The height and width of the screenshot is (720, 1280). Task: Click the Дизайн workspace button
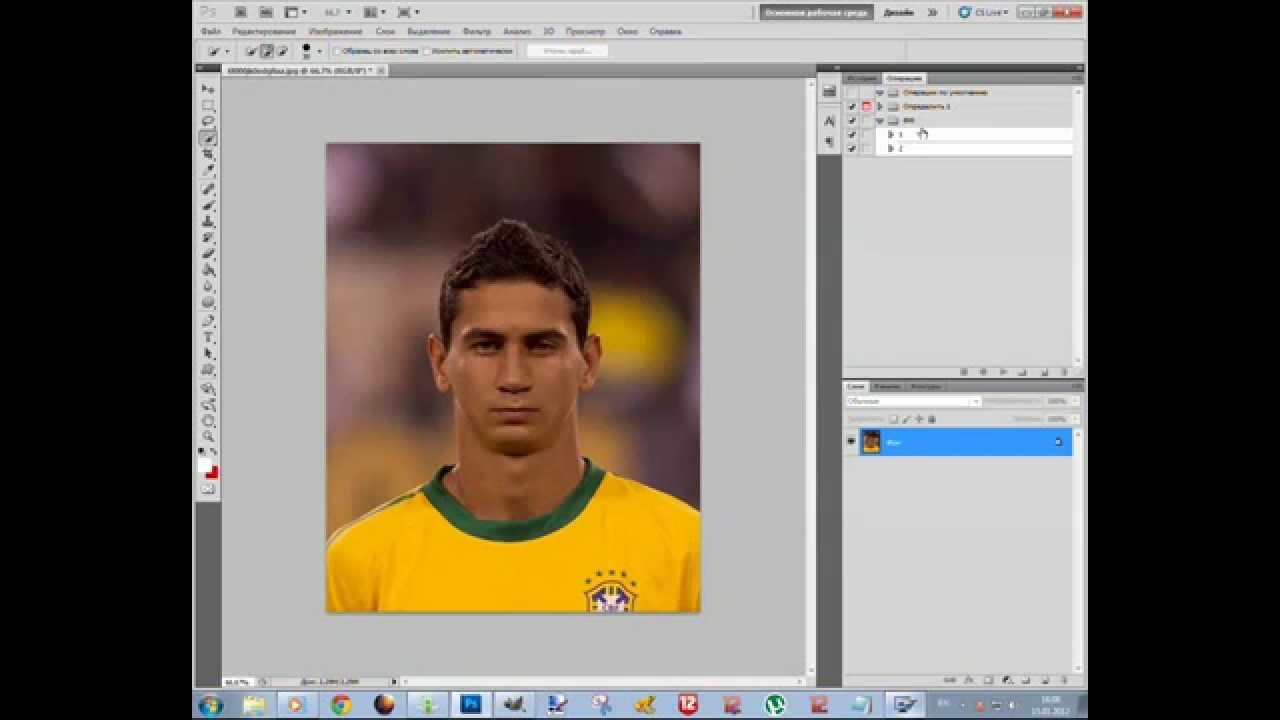[x=898, y=13]
